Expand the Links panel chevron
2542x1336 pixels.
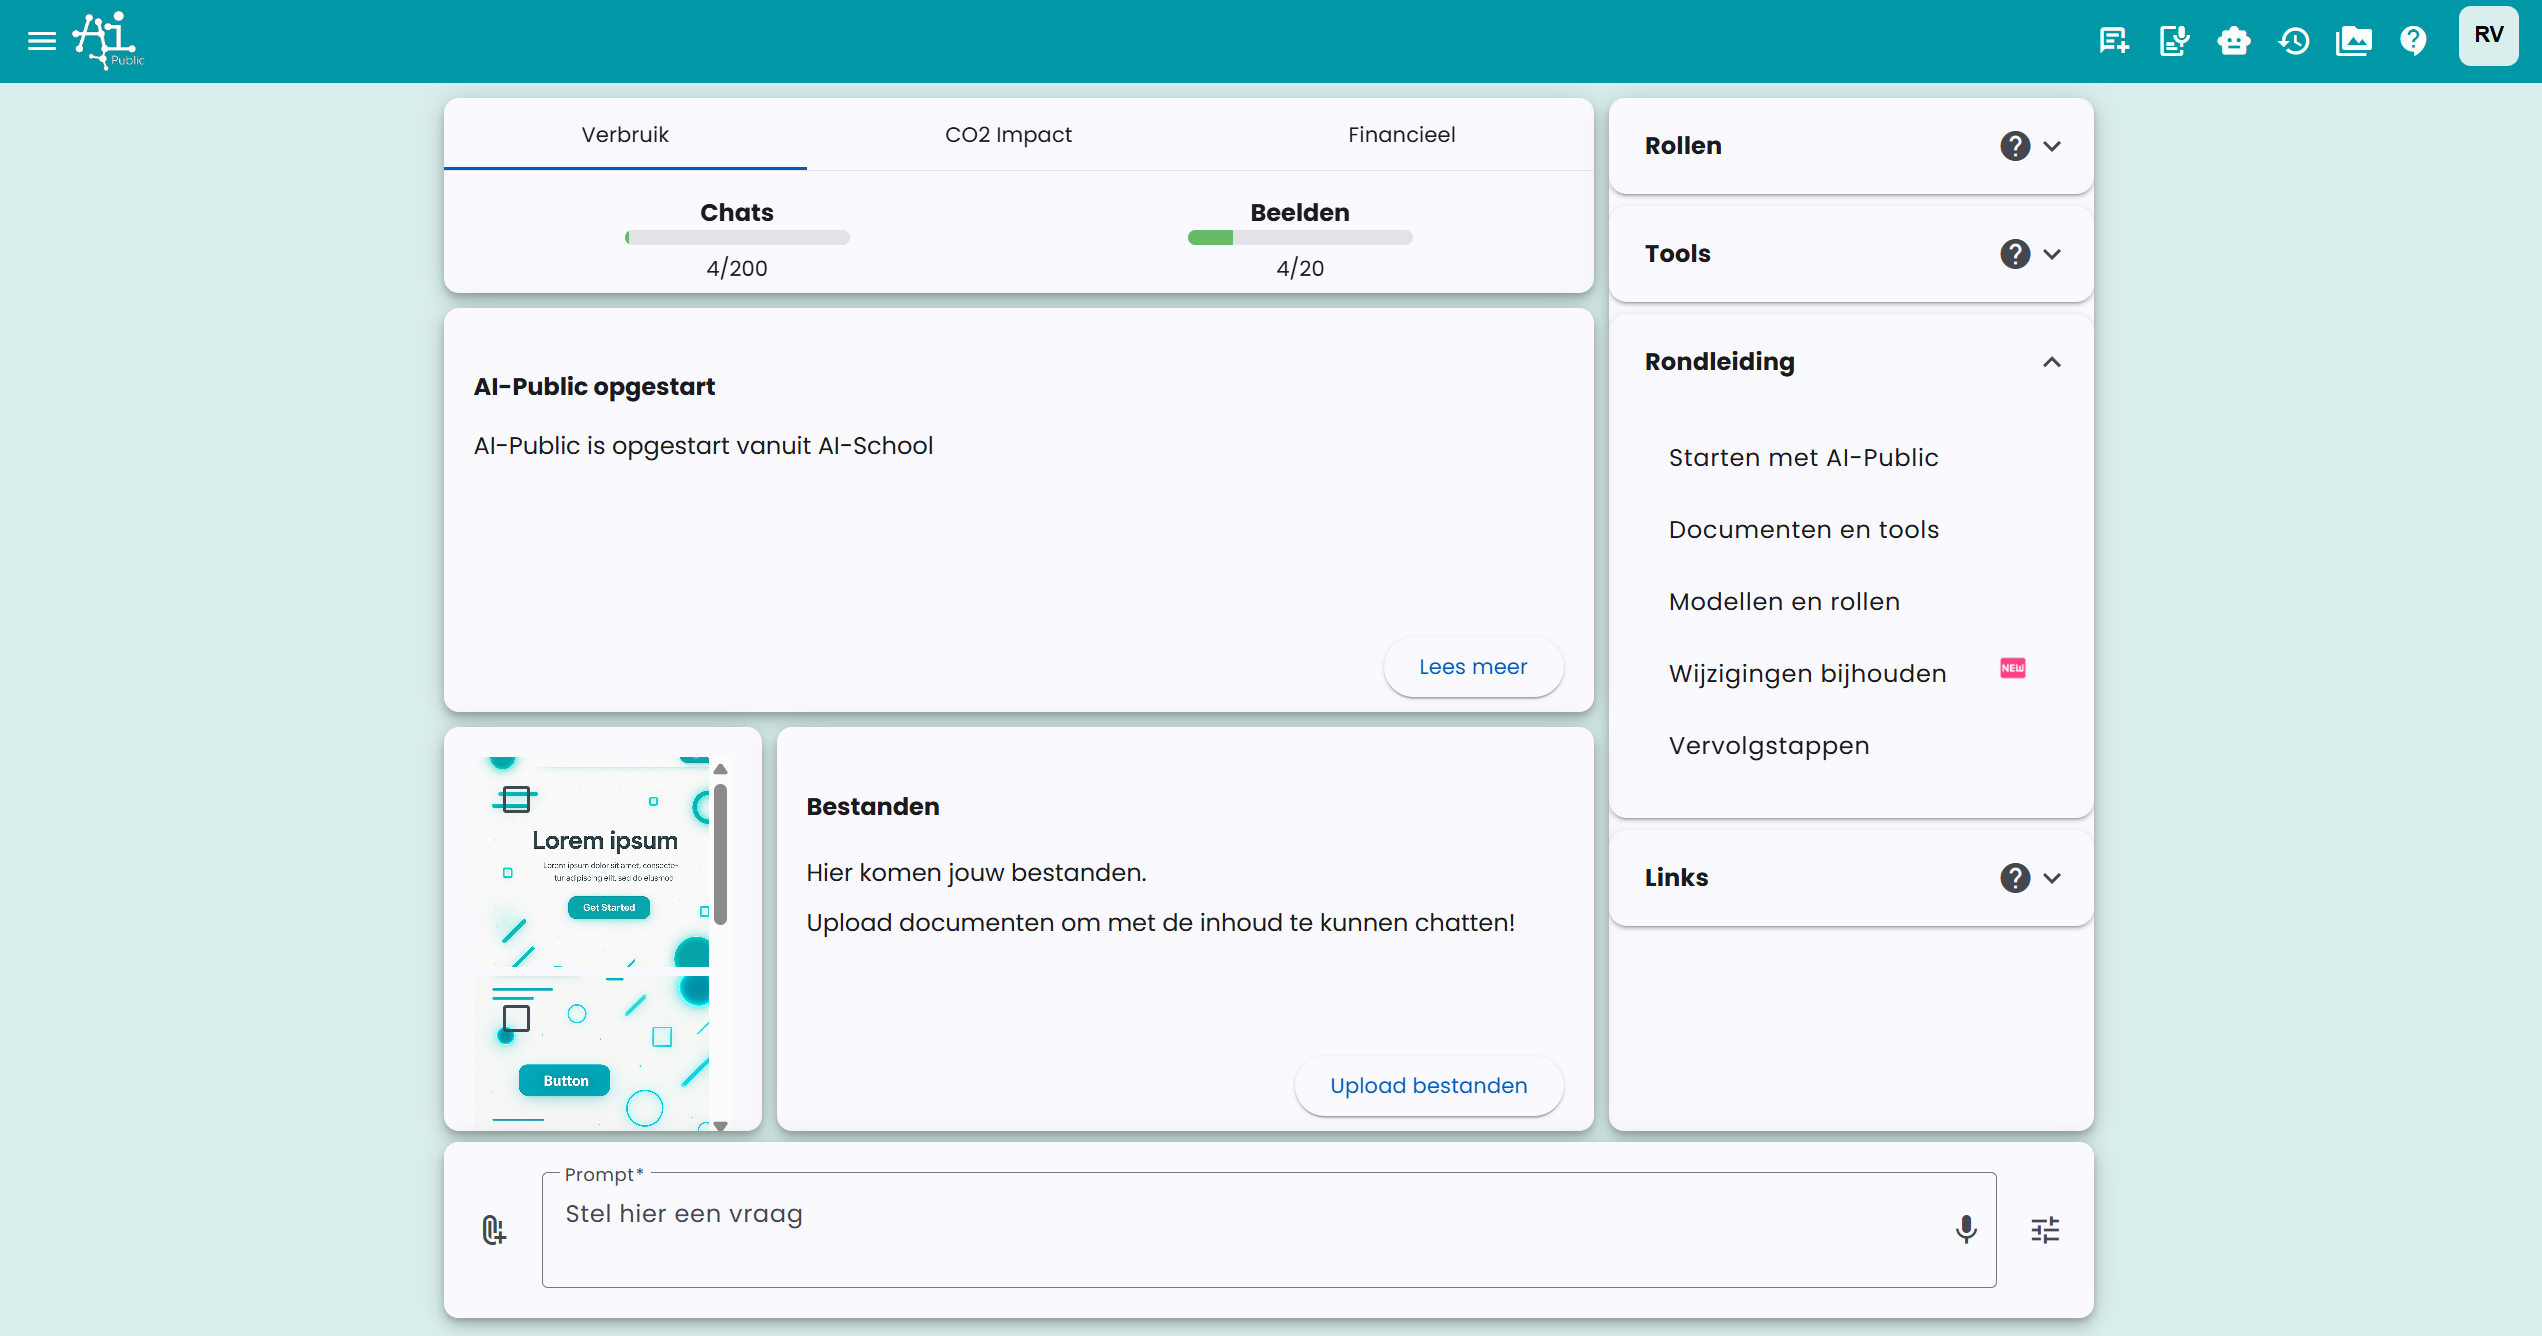pos(2052,878)
